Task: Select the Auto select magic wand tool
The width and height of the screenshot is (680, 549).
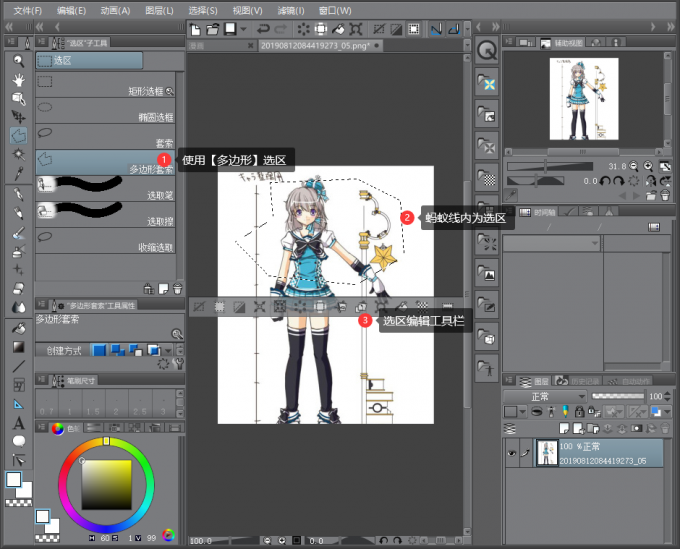Action: [18, 154]
